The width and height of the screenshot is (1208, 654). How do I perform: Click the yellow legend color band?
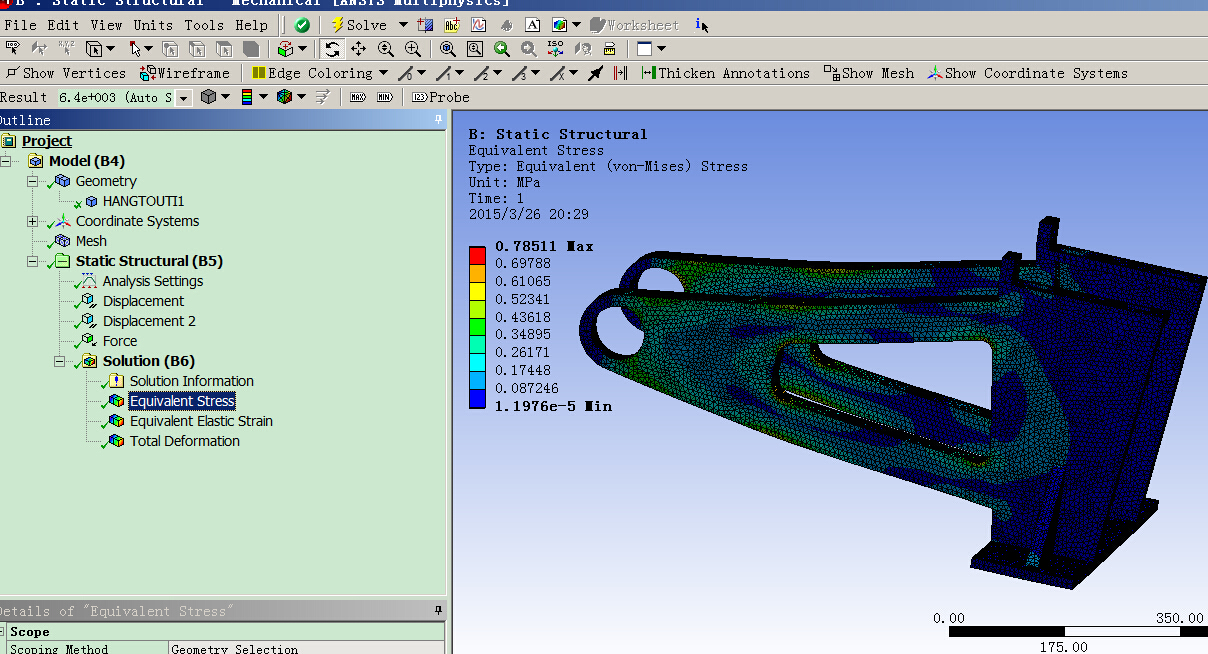click(x=477, y=291)
